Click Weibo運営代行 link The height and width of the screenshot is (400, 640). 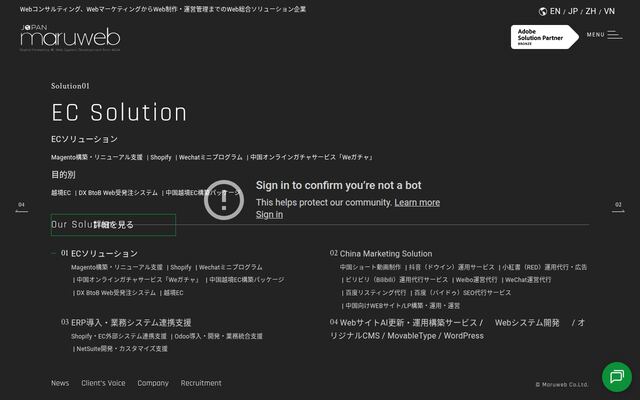477,280
